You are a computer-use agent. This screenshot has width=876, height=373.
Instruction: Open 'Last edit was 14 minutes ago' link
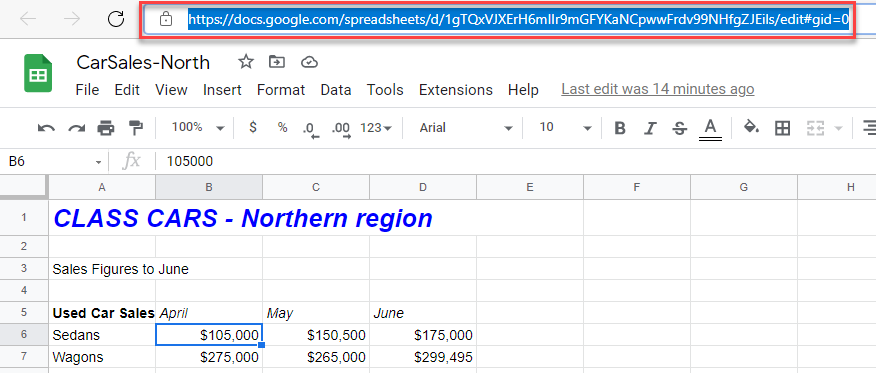click(658, 89)
